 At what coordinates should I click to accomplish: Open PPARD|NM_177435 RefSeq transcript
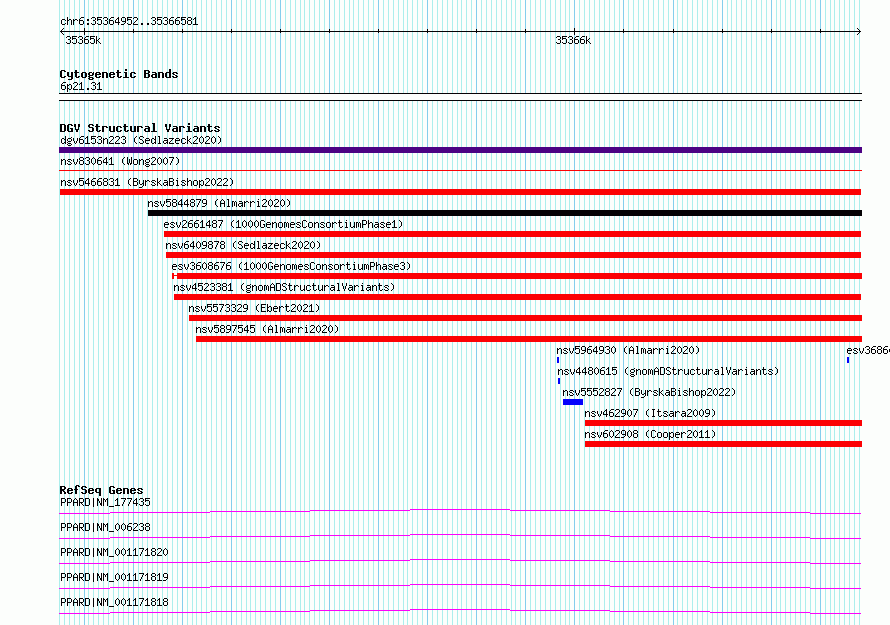click(x=106, y=502)
